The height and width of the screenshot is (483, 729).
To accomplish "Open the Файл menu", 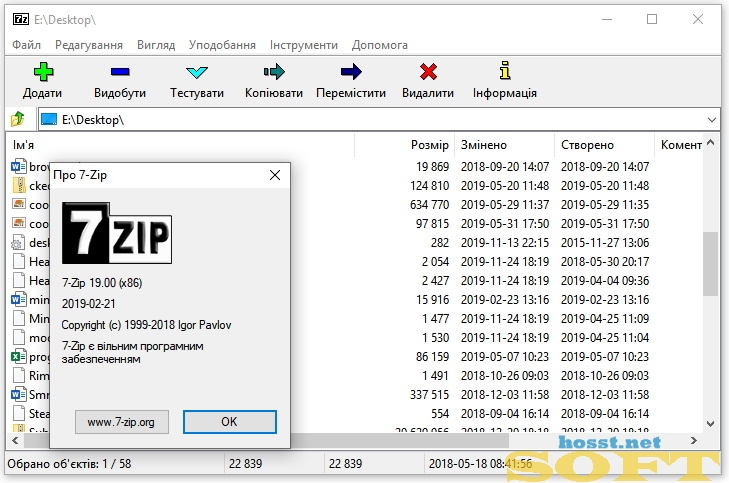I will (27, 45).
